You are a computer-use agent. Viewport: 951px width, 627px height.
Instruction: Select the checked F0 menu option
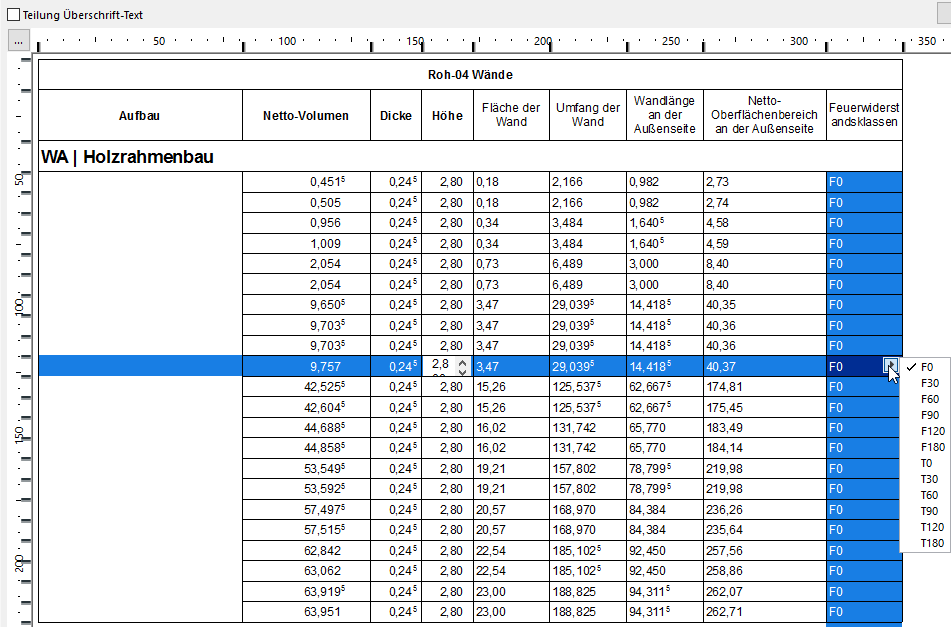(x=927, y=367)
